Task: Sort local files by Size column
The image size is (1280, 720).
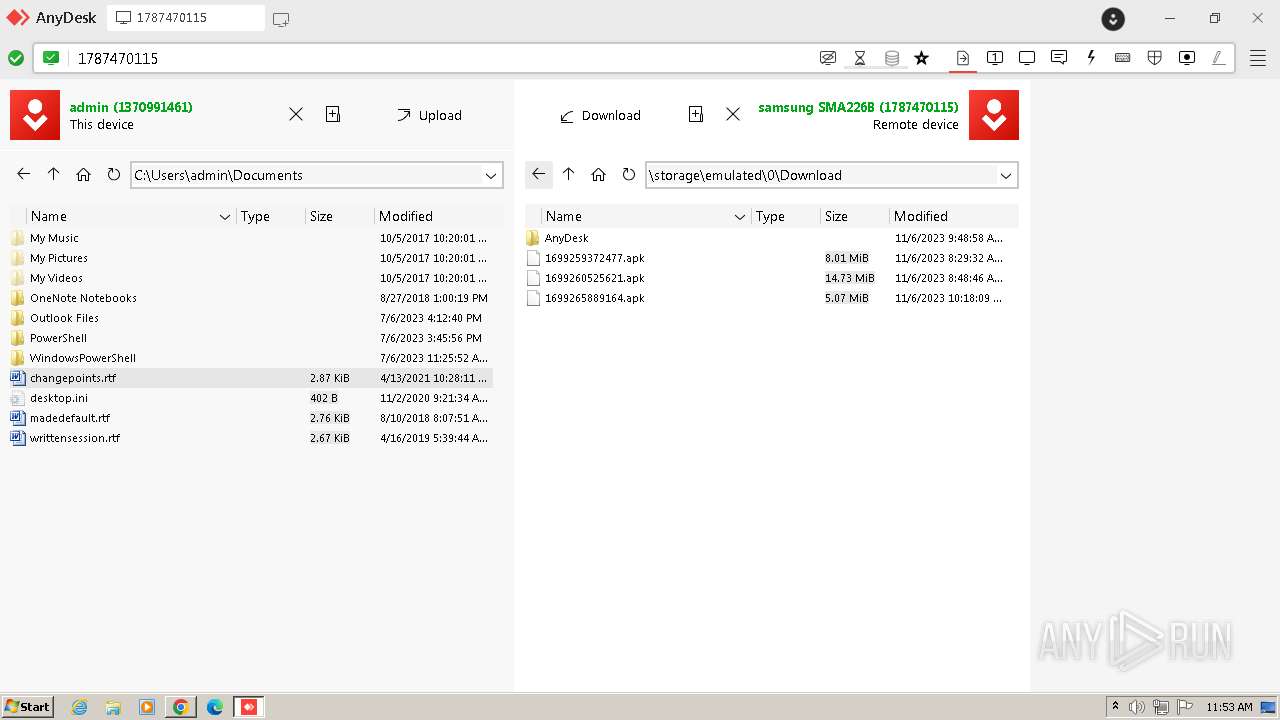Action: (x=339, y=216)
